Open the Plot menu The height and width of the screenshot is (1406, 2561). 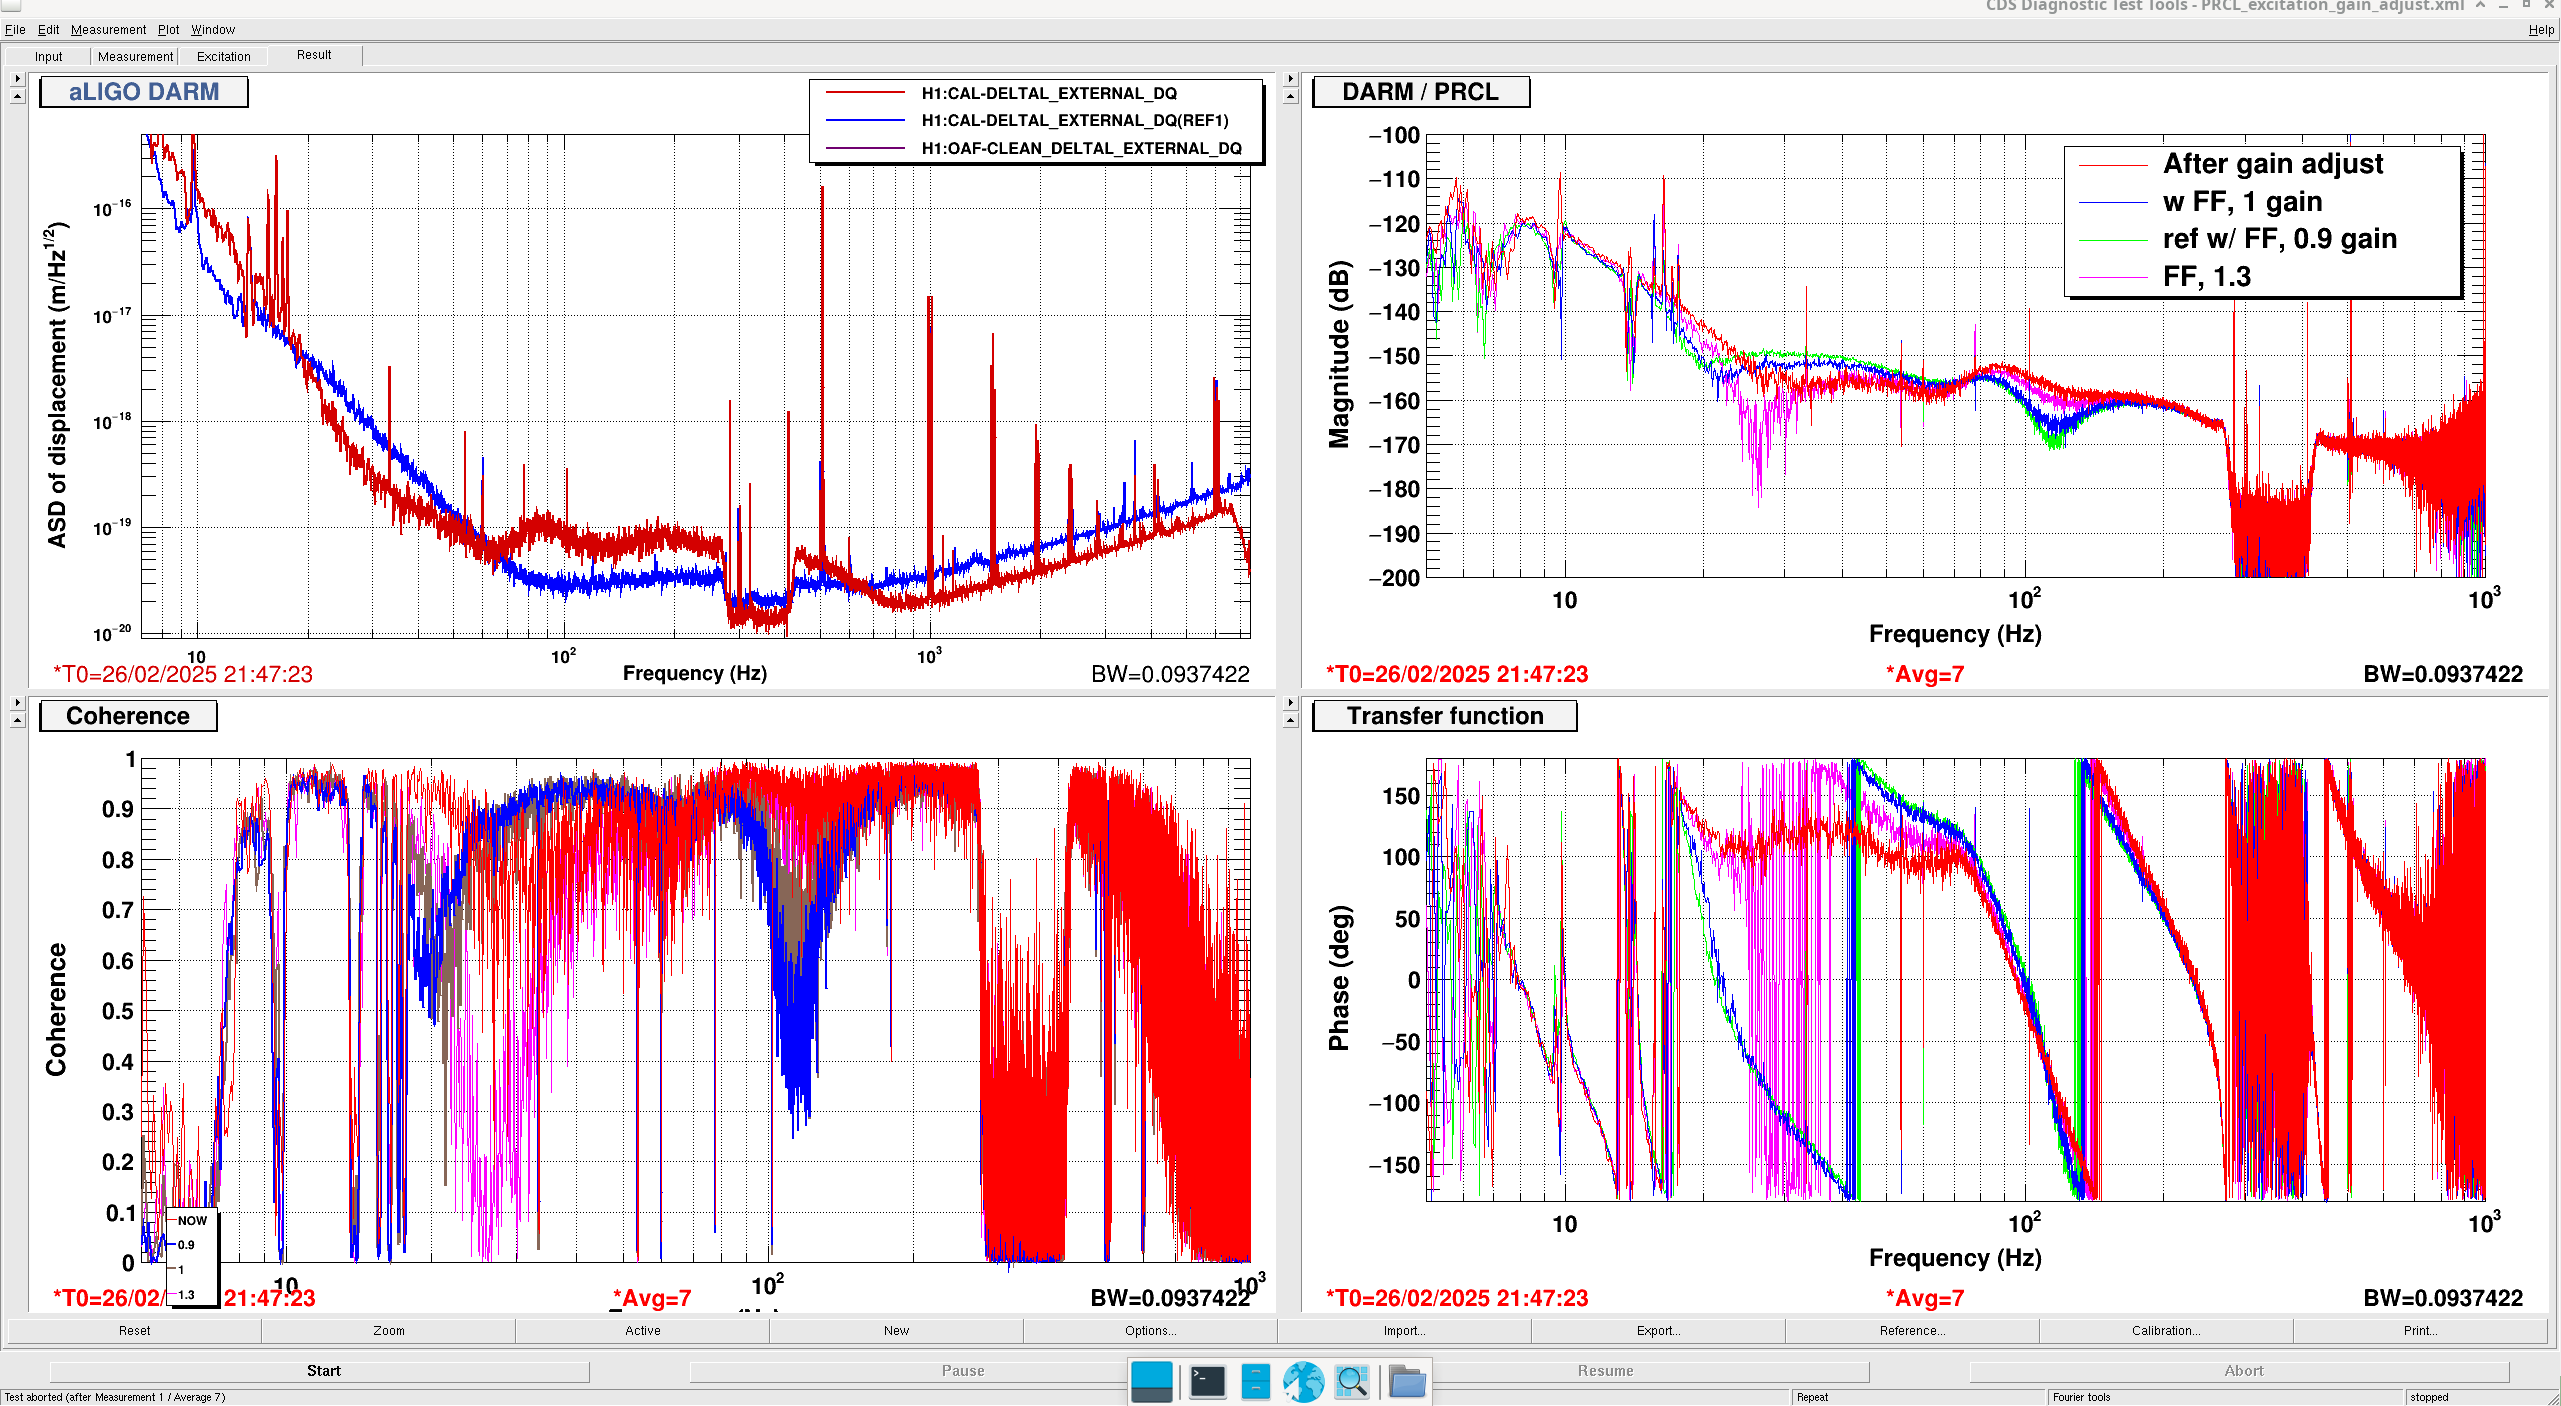pyautogui.click(x=168, y=29)
